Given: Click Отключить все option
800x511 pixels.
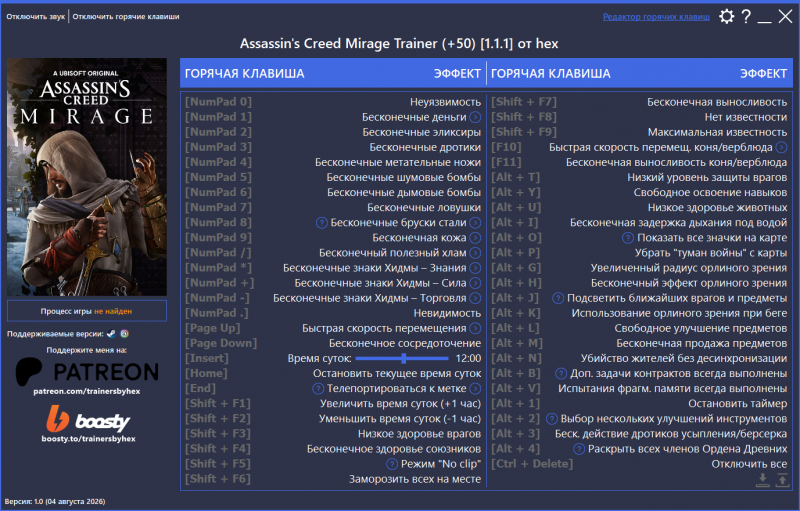Looking at the screenshot, I should click(749, 464).
